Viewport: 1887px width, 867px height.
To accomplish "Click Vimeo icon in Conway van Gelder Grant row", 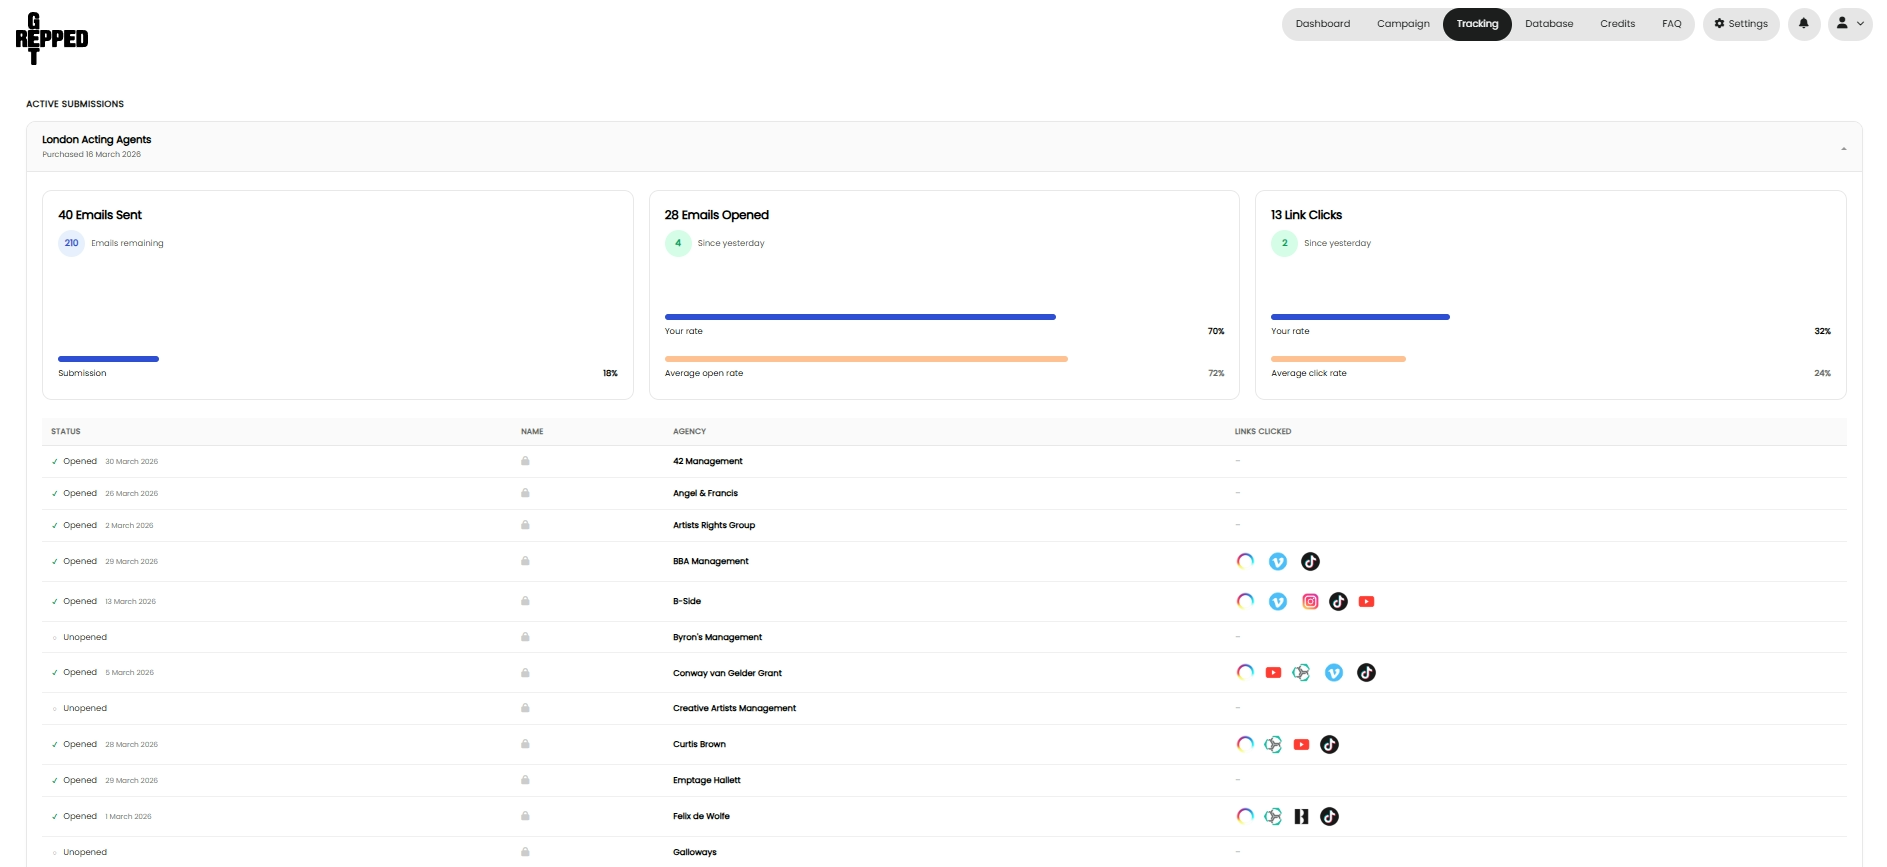I will coord(1334,673).
